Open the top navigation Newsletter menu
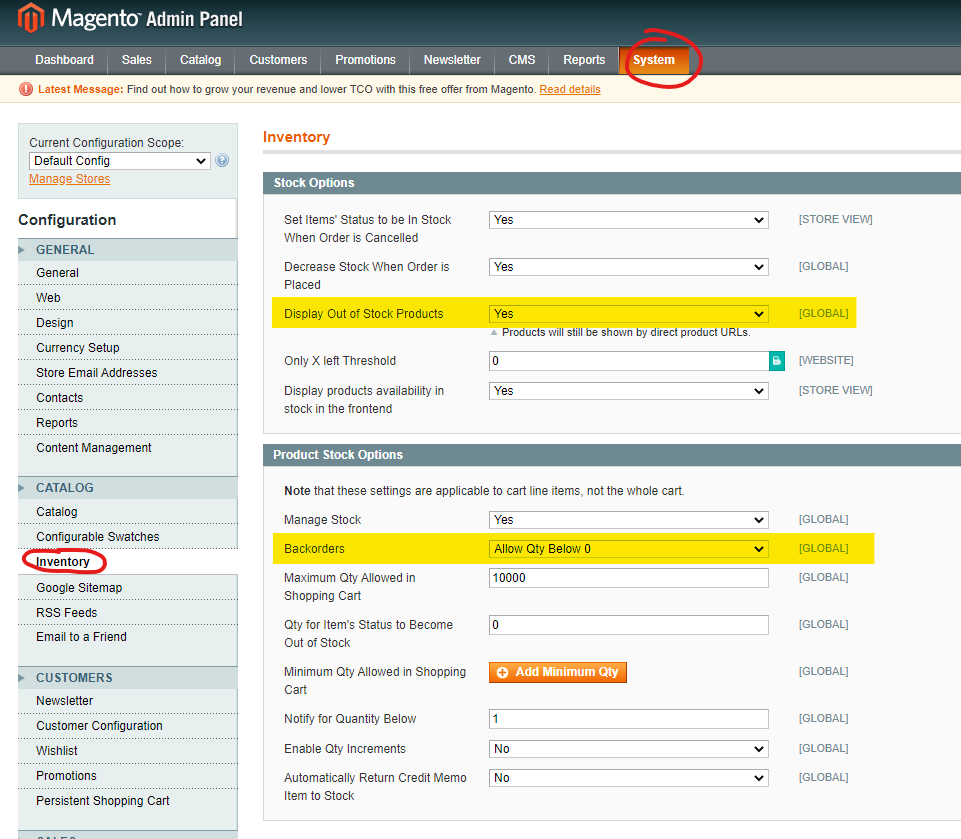961x839 pixels. pyautogui.click(x=452, y=60)
